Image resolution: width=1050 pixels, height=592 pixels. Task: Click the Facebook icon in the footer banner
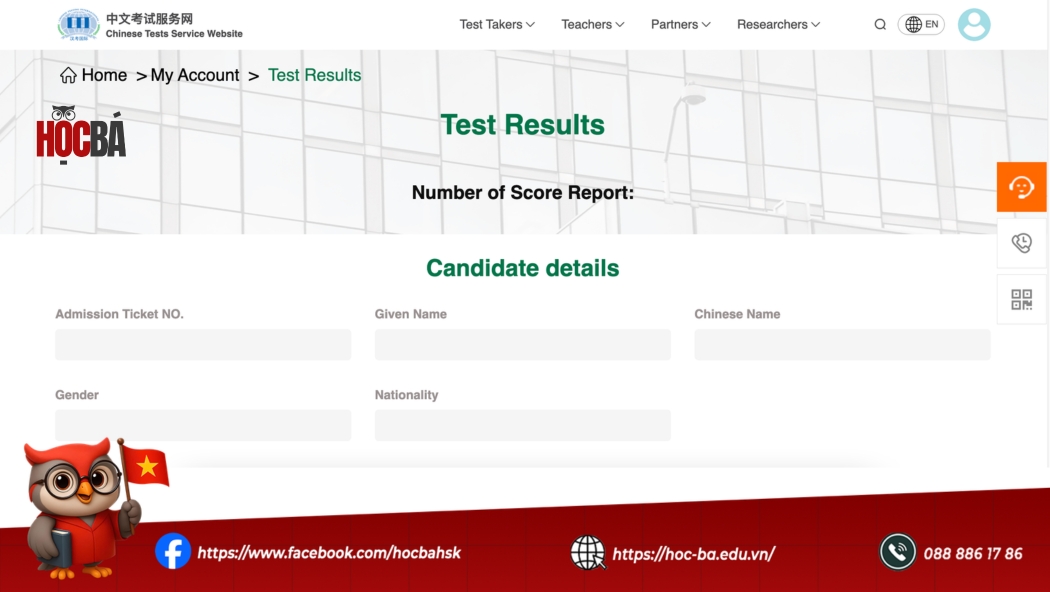click(173, 552)
